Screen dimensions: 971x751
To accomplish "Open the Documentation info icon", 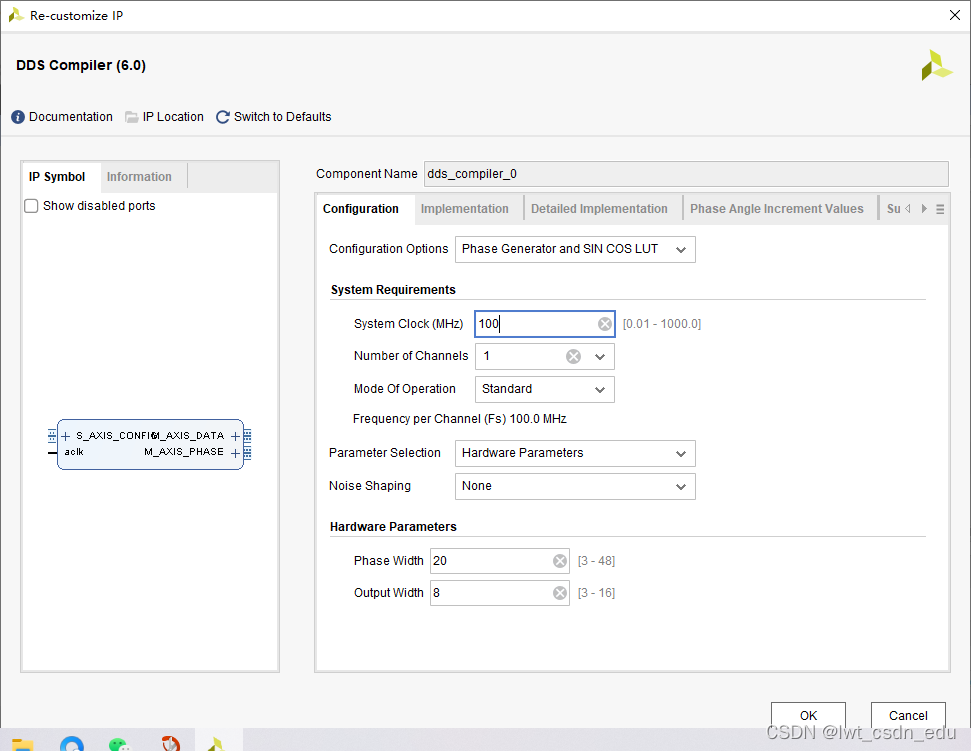I will pyautogui.click(x=18, y=117).
